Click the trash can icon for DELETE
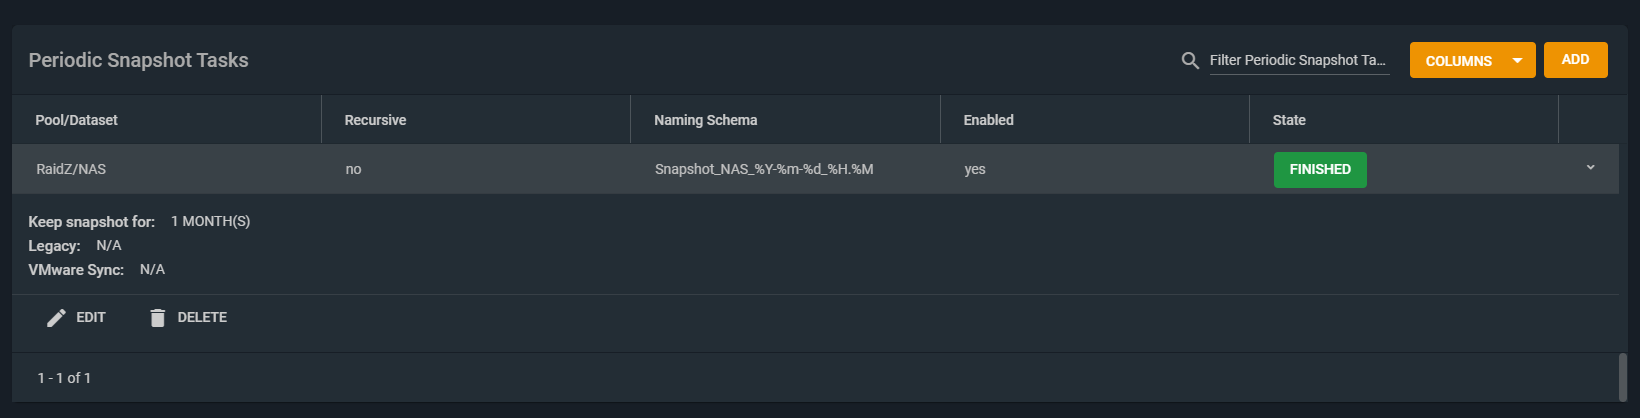This screenshot has height=418, width=1640. (157, 318)
